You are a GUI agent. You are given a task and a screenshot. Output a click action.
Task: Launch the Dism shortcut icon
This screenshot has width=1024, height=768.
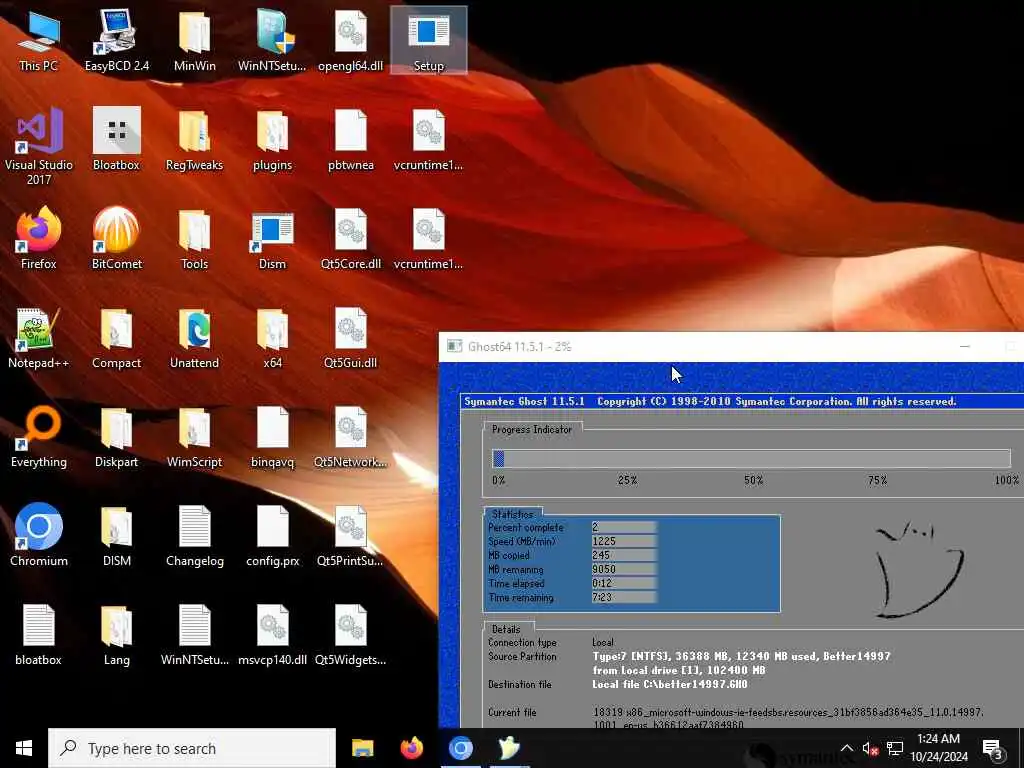tap(272, 238)
